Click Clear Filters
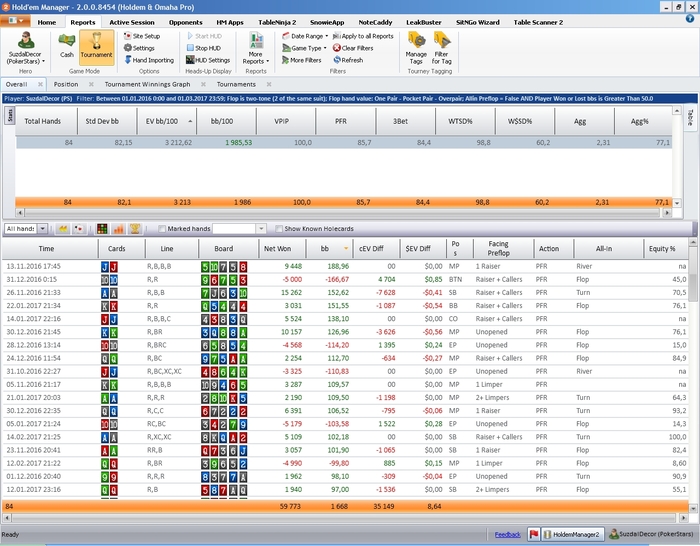Image resolution: width=700 pixels, height=546 pixels. click(x=353, y=48)
